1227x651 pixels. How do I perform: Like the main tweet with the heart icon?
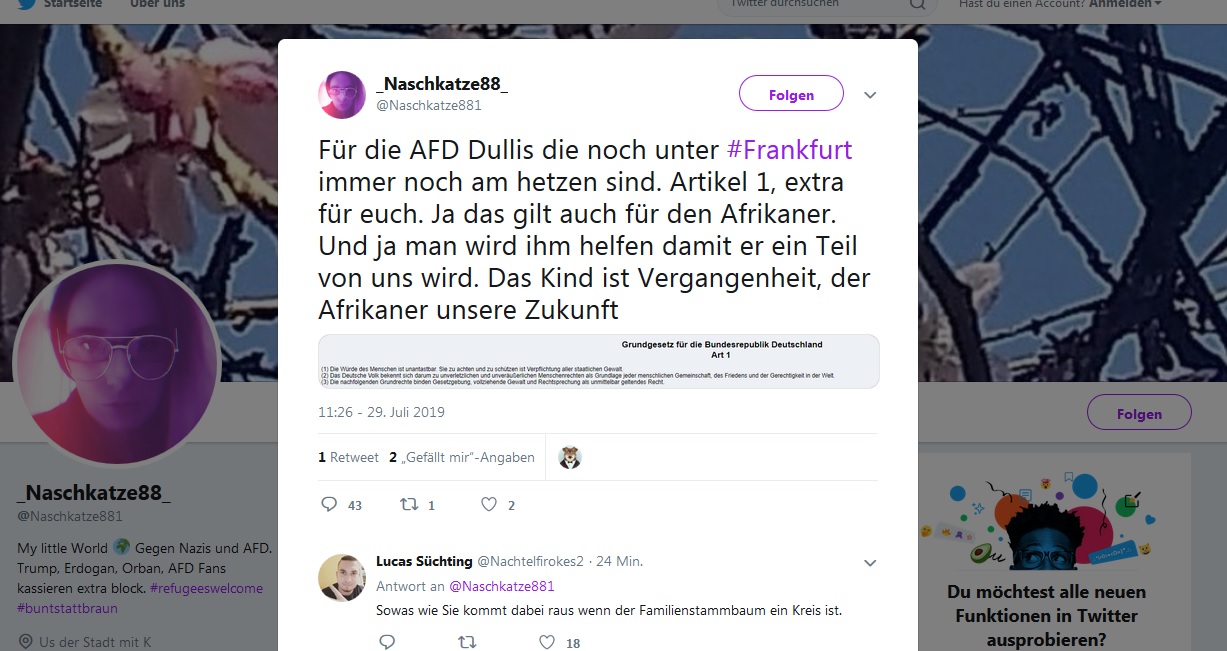click(x=489, y=505)
